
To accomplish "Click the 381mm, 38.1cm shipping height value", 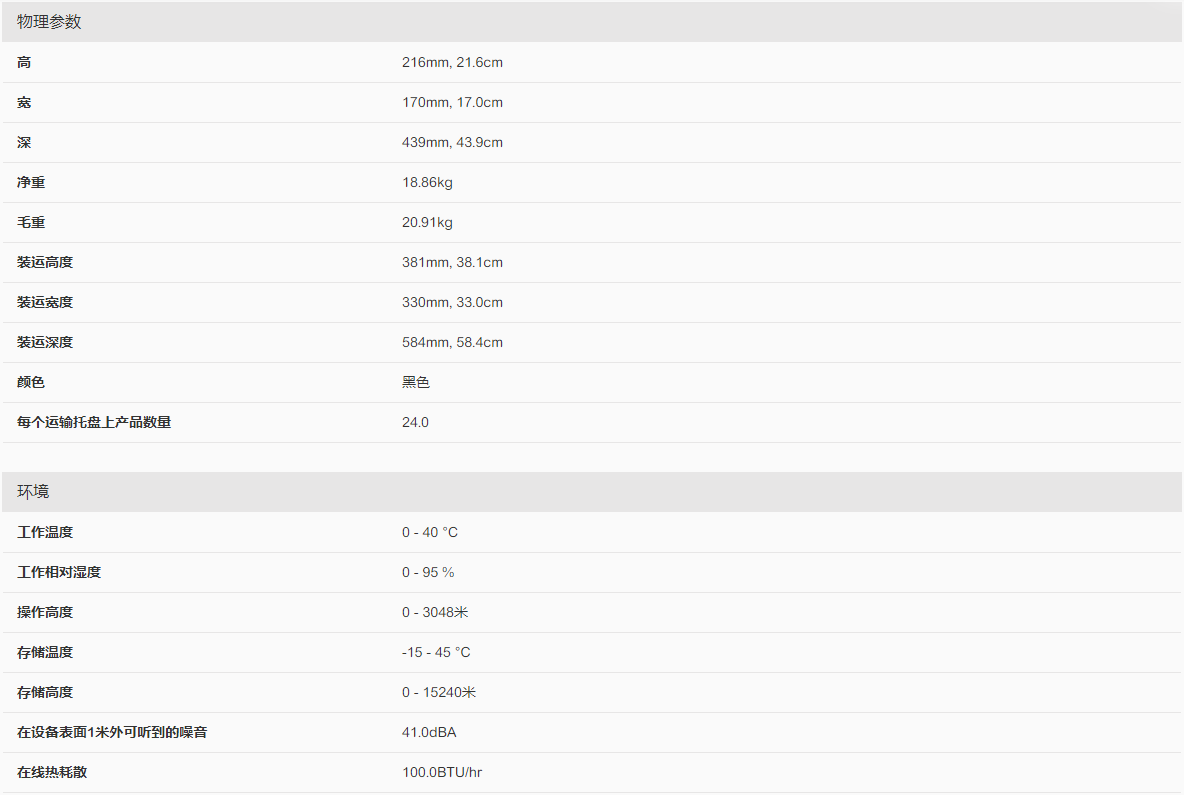I will tap(452, 262).
